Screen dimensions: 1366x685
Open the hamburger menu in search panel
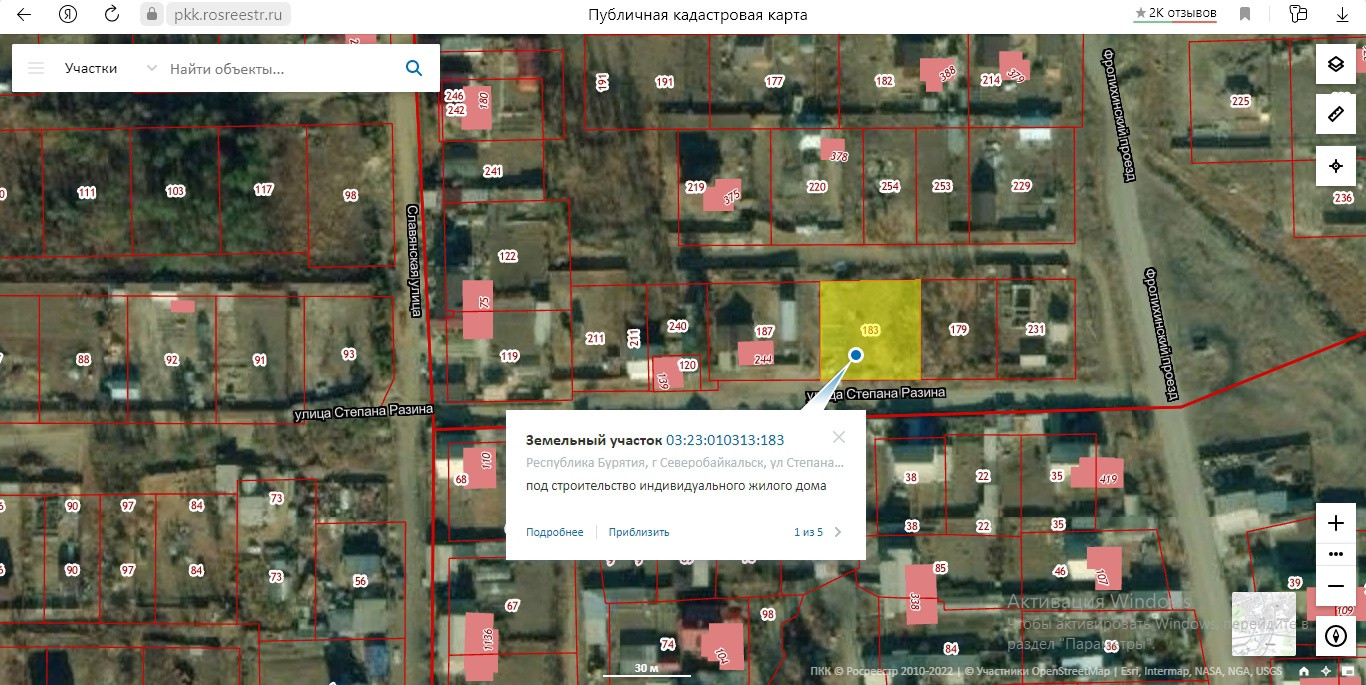(37, 68)
